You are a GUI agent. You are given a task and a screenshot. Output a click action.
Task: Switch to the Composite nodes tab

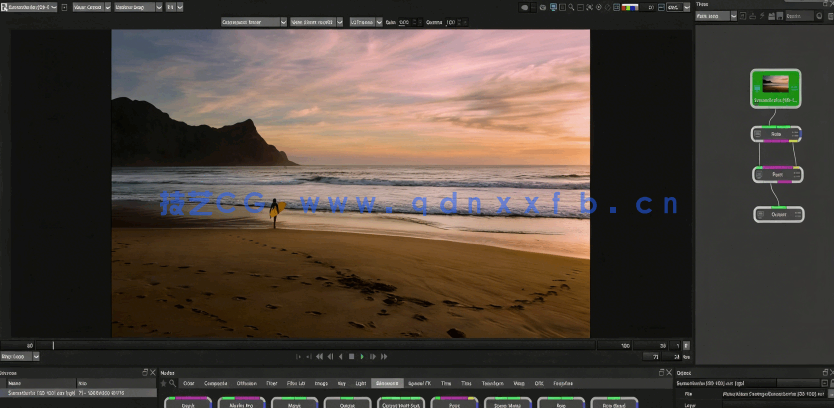tap(215, 383)
